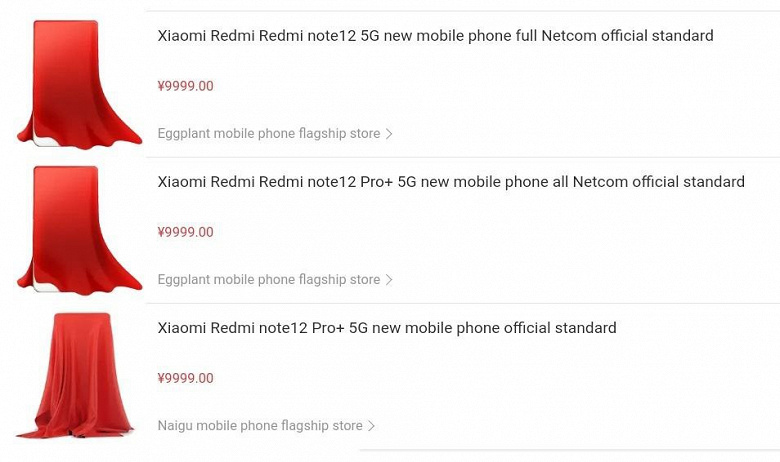Visit the Eggplant store under the Pro+ all Netcom listing

268,280
